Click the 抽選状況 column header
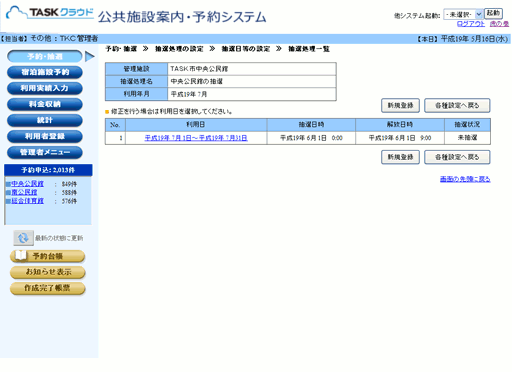Image resolution: width=512 pixels, height=372 pixels. pyautogui.click(x=467, y=125)
